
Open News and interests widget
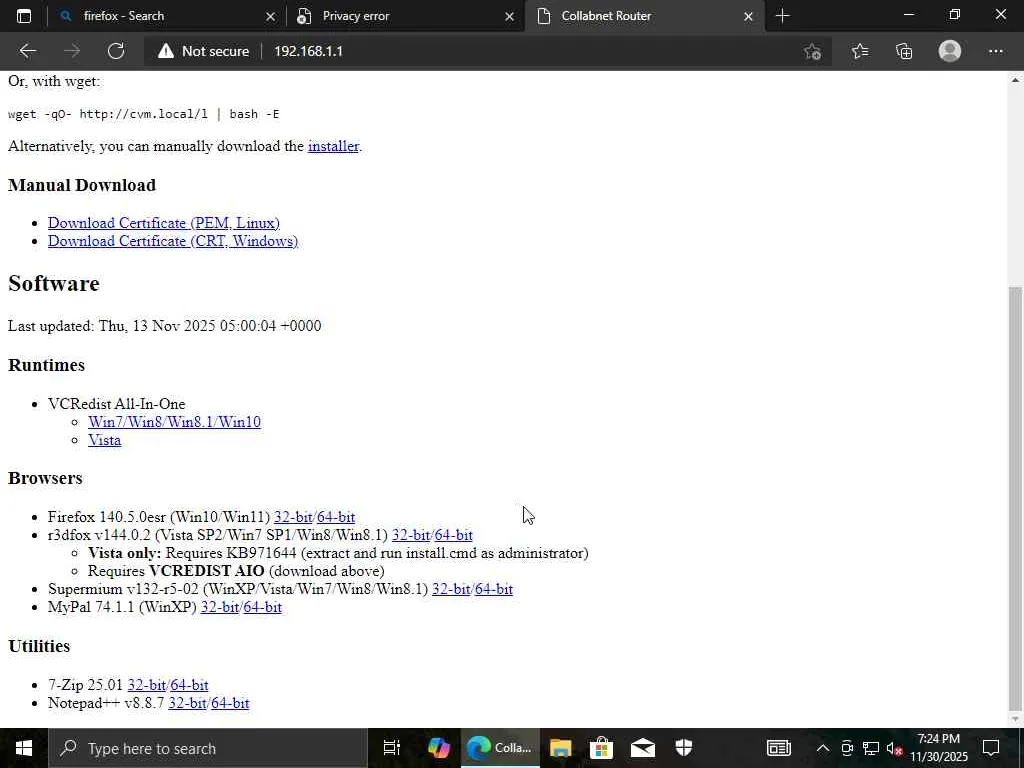click(x=778, y=748)
